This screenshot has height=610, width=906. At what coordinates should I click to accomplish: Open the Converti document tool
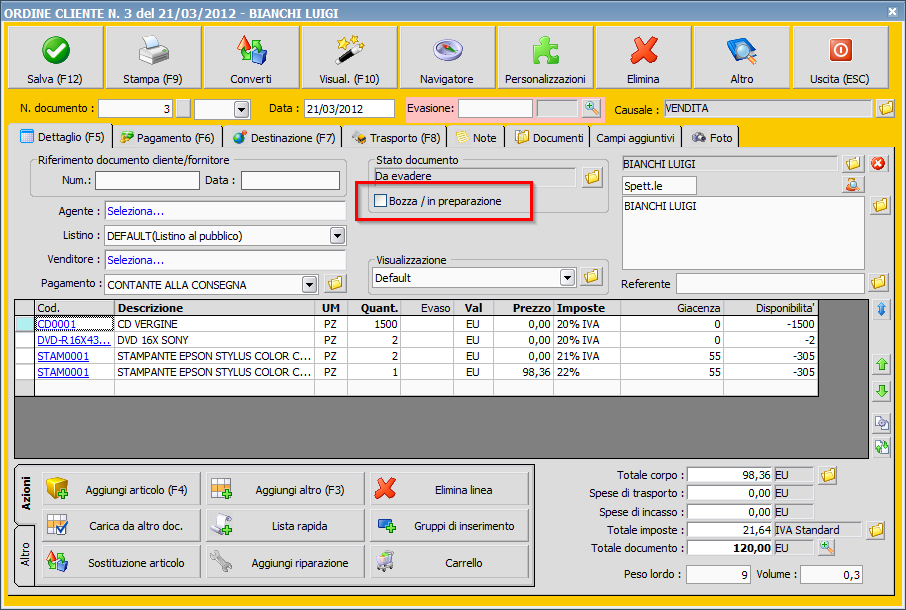click(x=251, y=57)
